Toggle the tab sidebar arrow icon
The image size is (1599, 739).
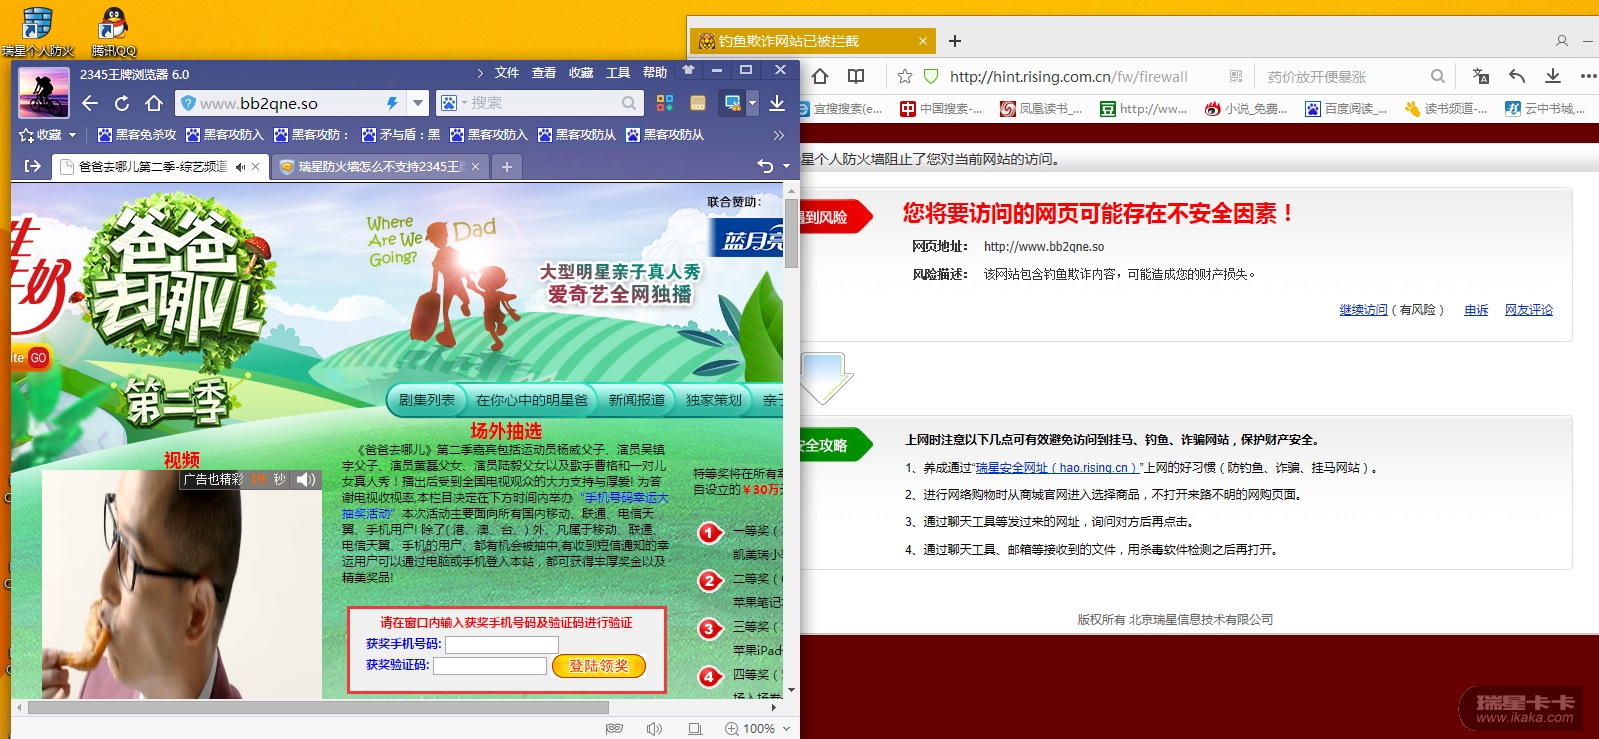(33, 166)
